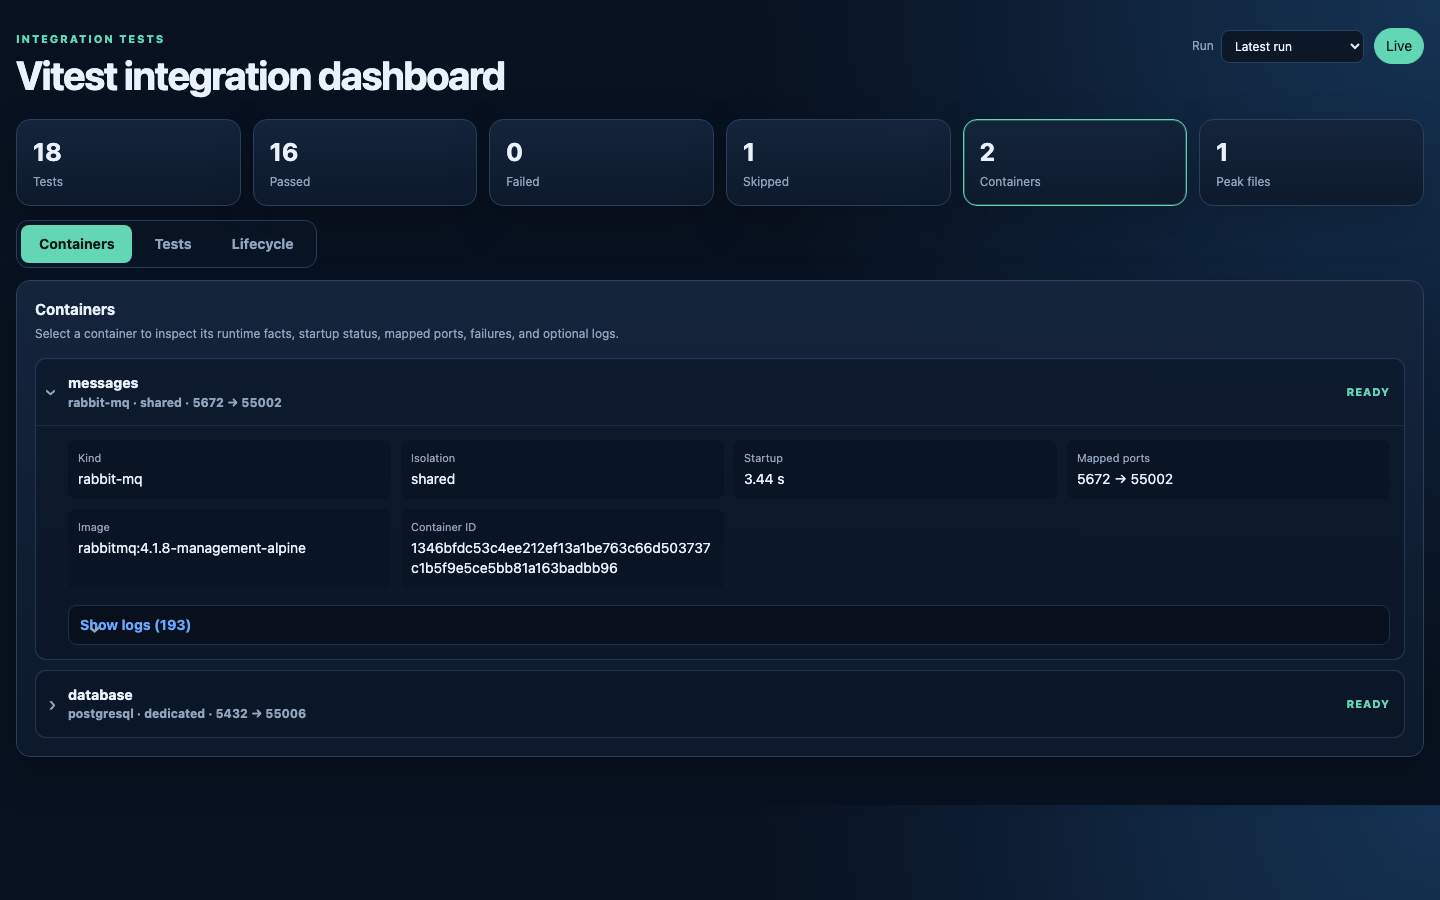Select the 18 Tests summary card
This screenshot has width=1440, height=900.
[128, 162]
